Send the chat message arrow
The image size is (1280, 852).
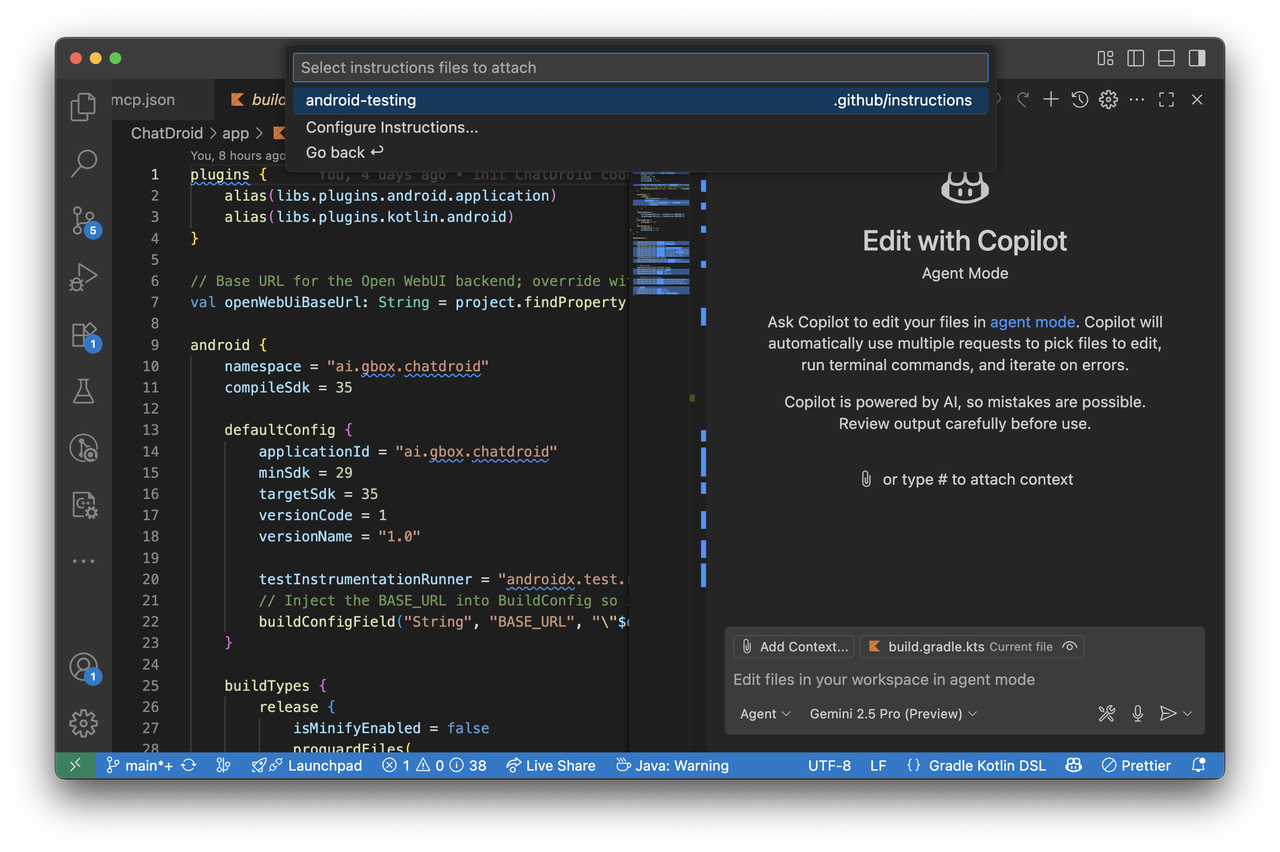[x=1167, y=713]
